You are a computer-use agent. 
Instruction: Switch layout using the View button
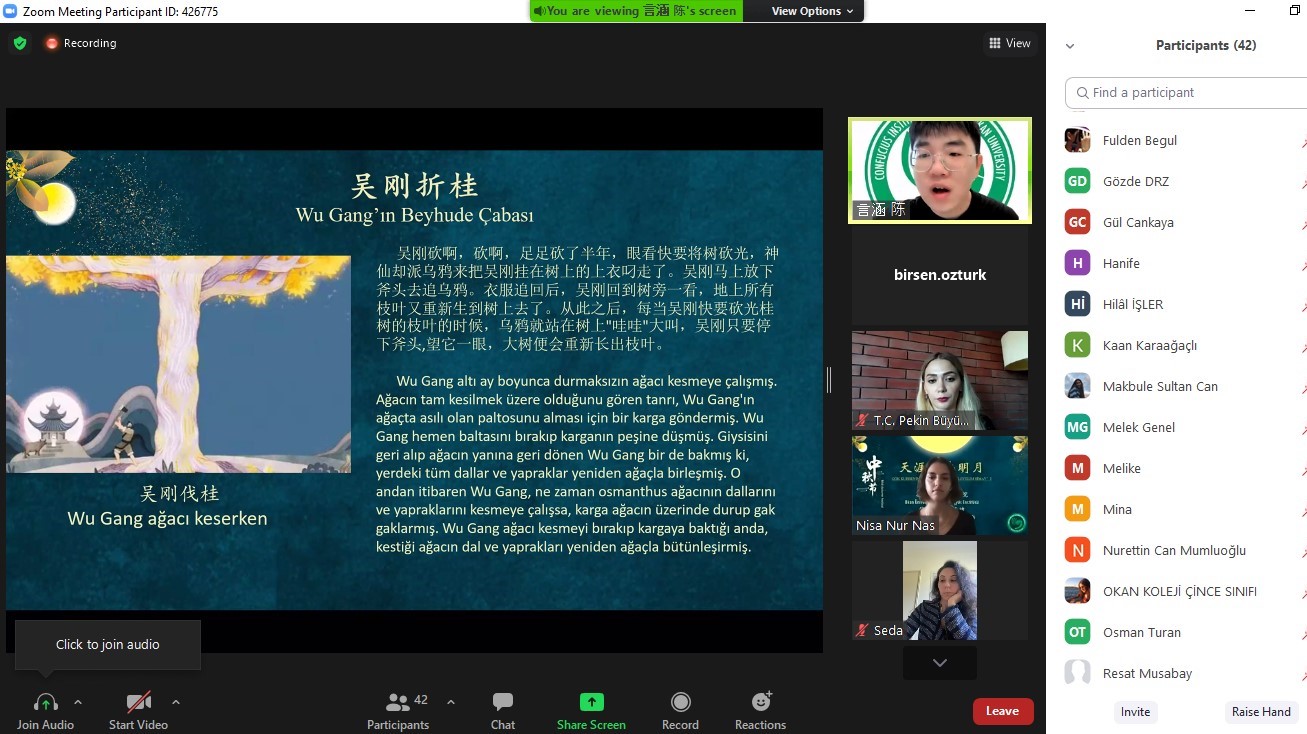coord(1009,43)
